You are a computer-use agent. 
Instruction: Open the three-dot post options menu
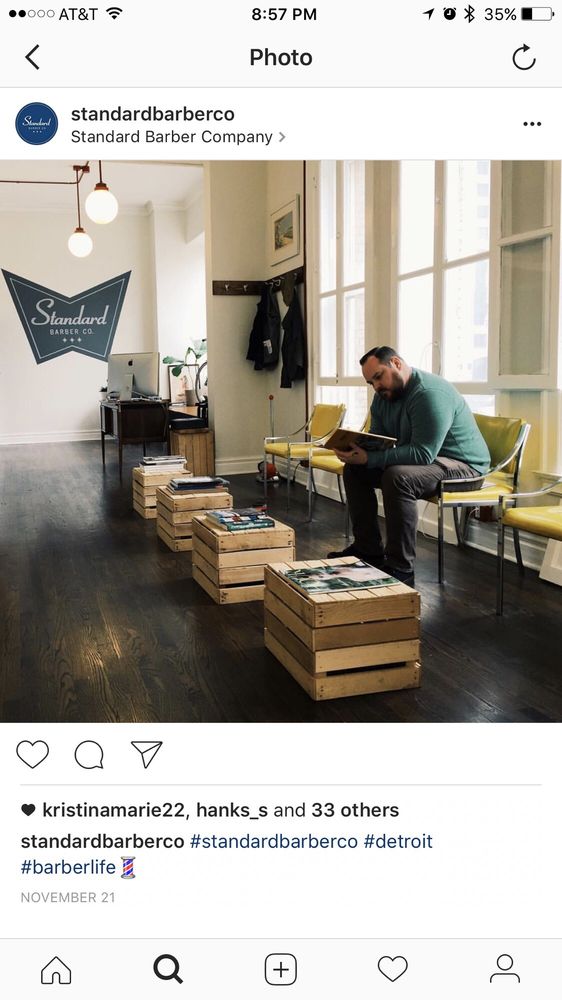pyautogui.click(x=532, y=124)
